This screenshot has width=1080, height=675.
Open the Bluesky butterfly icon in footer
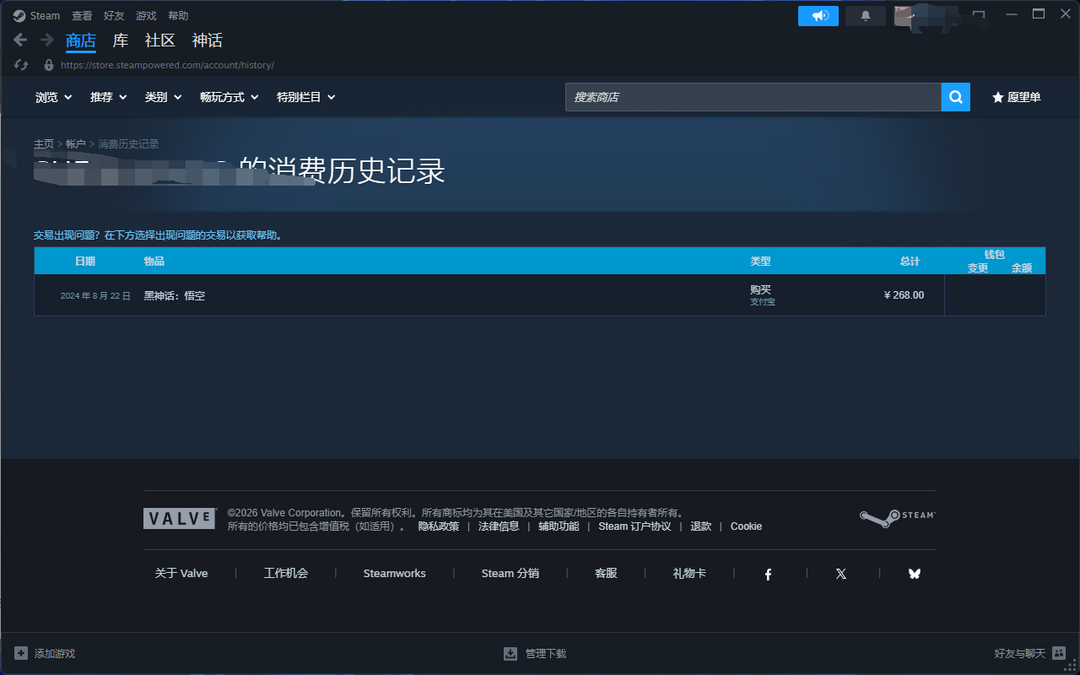coord(914,574)
